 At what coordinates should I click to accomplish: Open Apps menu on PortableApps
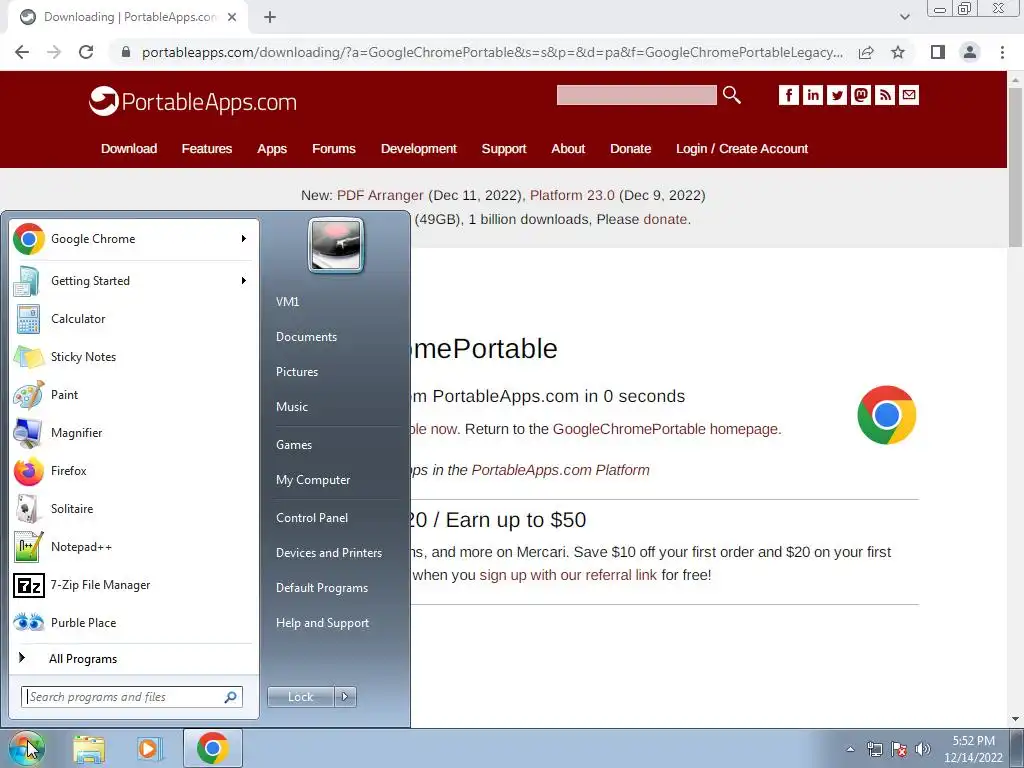[x=272, y=148]
